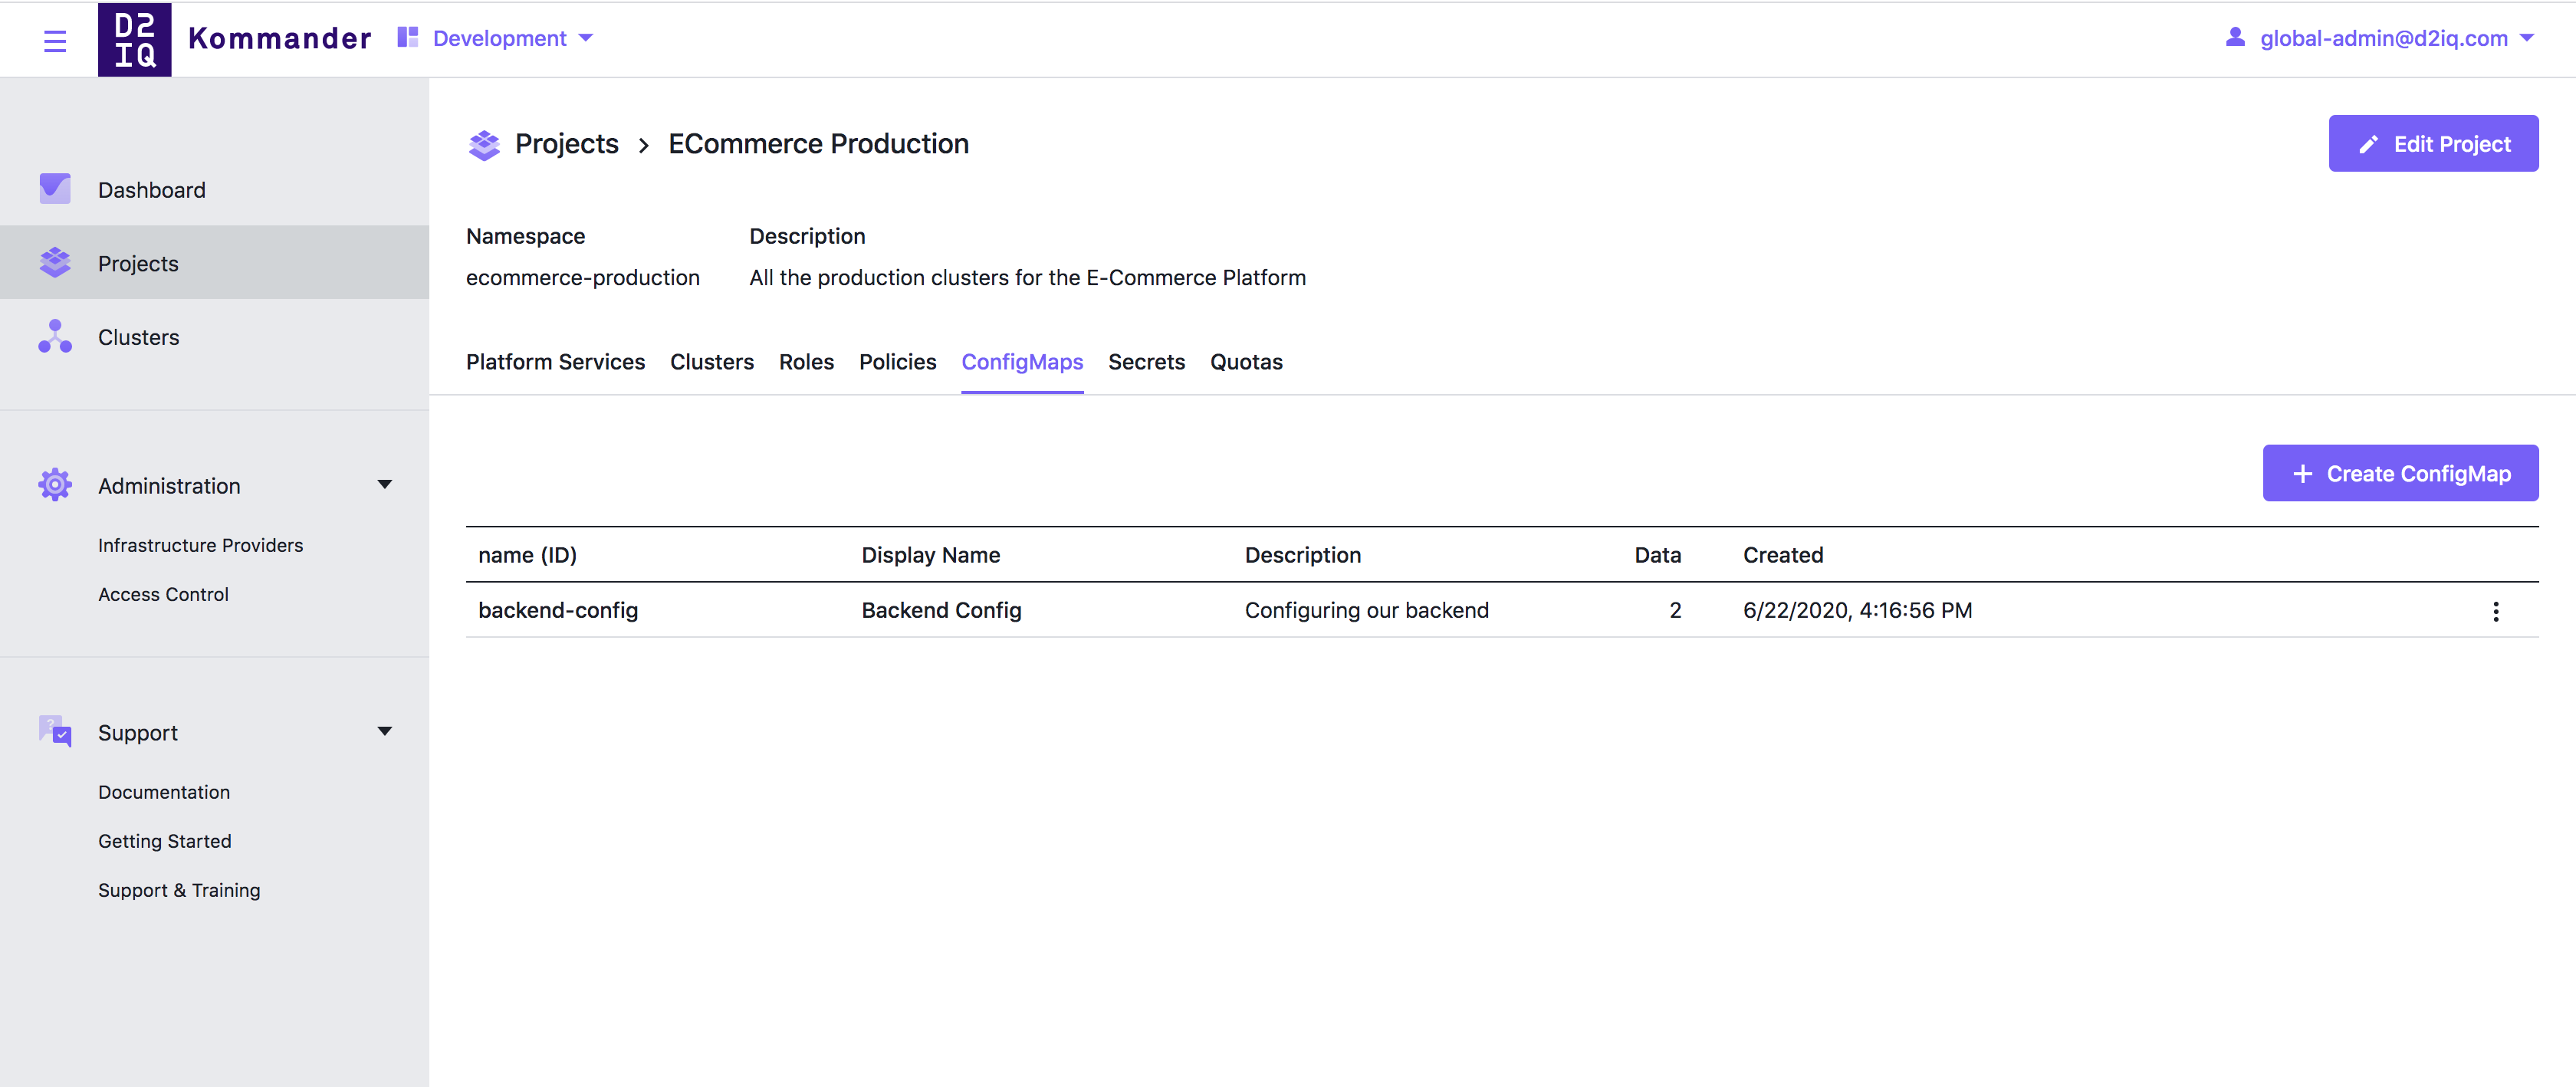Open Infrastructure Providers settings
The image size is (2576, 1087).
199,545
